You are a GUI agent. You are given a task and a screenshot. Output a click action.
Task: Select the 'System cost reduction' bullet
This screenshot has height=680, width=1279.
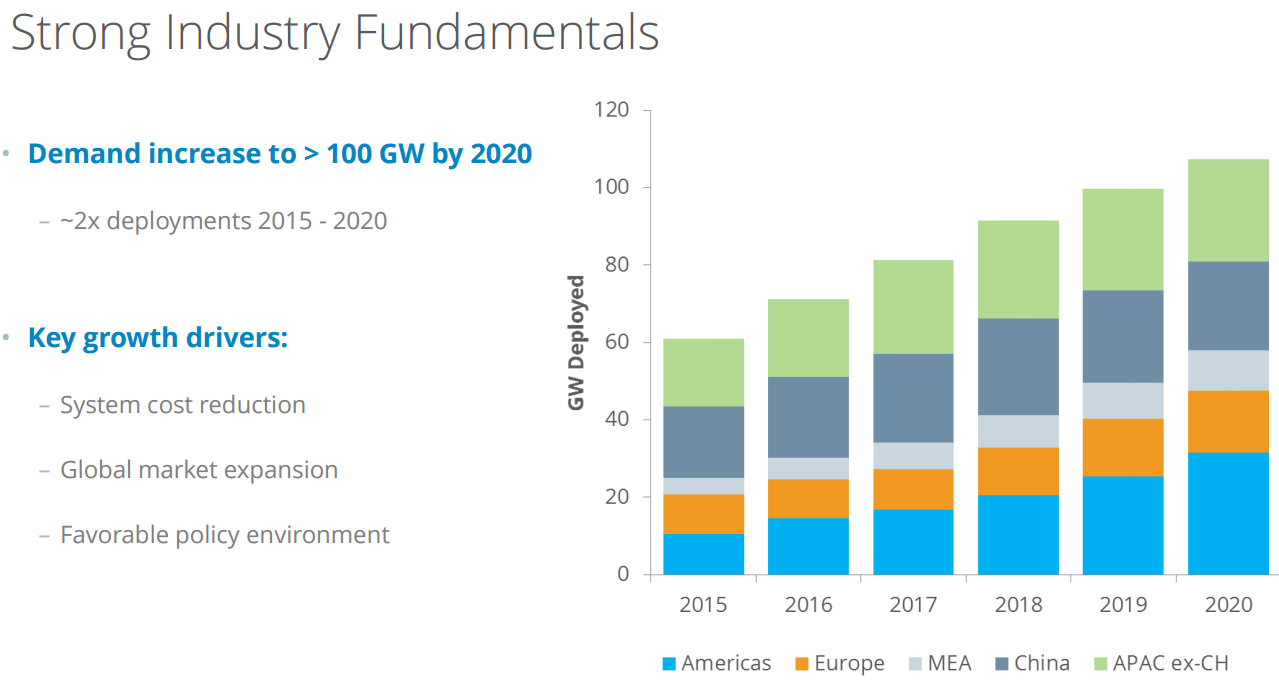183,405
